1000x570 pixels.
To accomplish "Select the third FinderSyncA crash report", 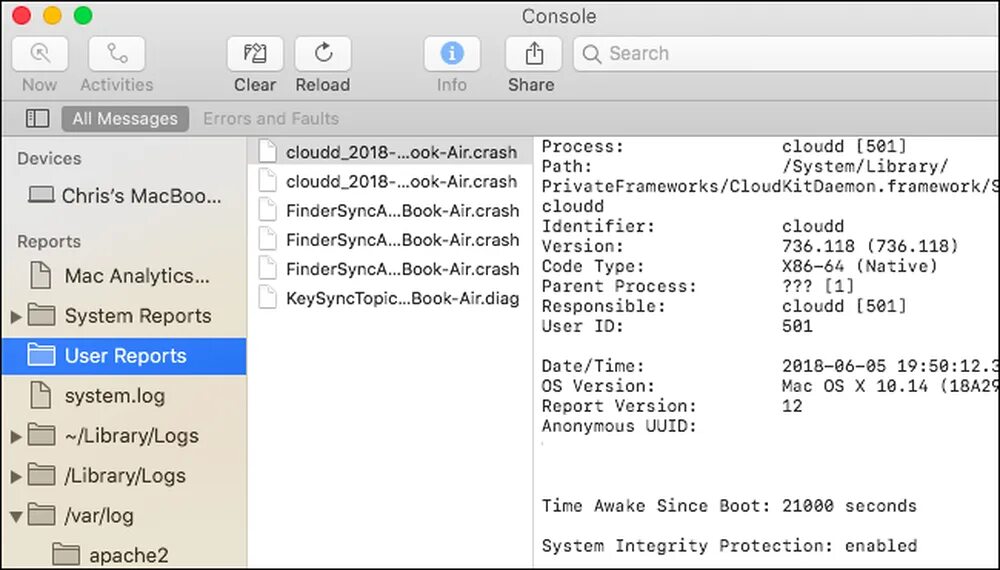I will point(390,269).
